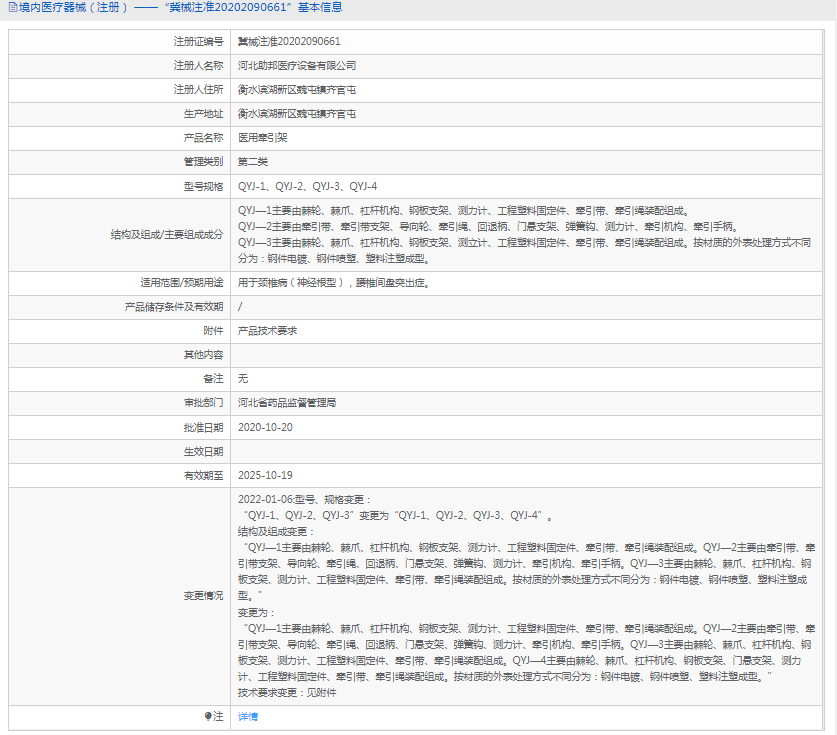Click the 注册证编号 label

coord(198,42)
